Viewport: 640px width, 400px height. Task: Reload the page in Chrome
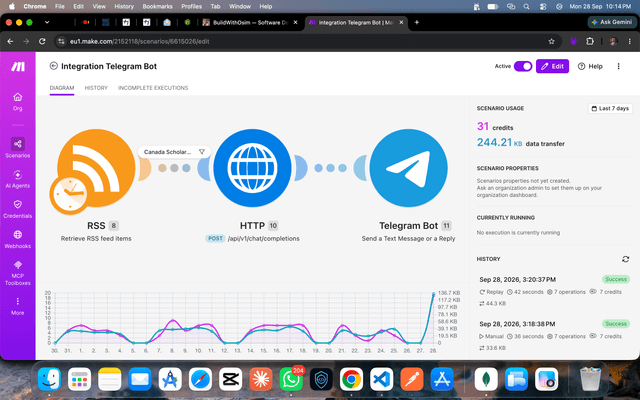point(42,41)
